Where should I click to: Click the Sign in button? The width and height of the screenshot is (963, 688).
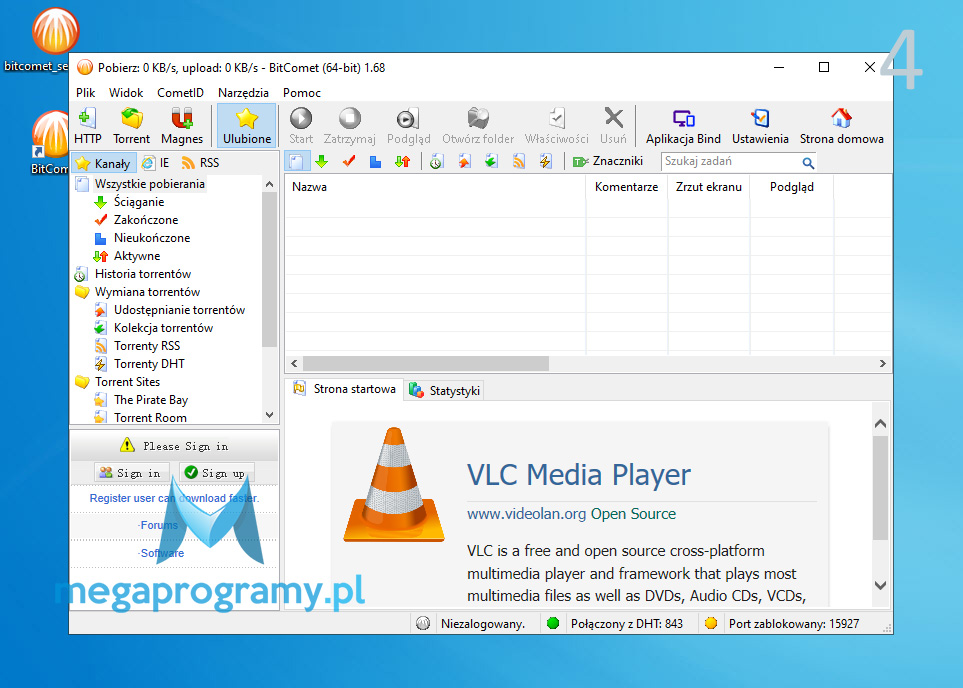click(131, 472)
